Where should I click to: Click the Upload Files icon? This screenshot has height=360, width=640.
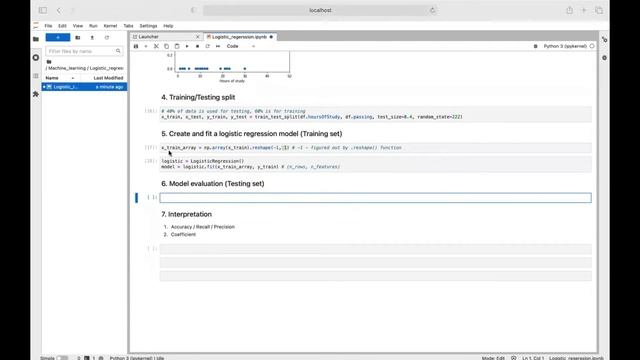pyautogui.click(x=92, y=38)
